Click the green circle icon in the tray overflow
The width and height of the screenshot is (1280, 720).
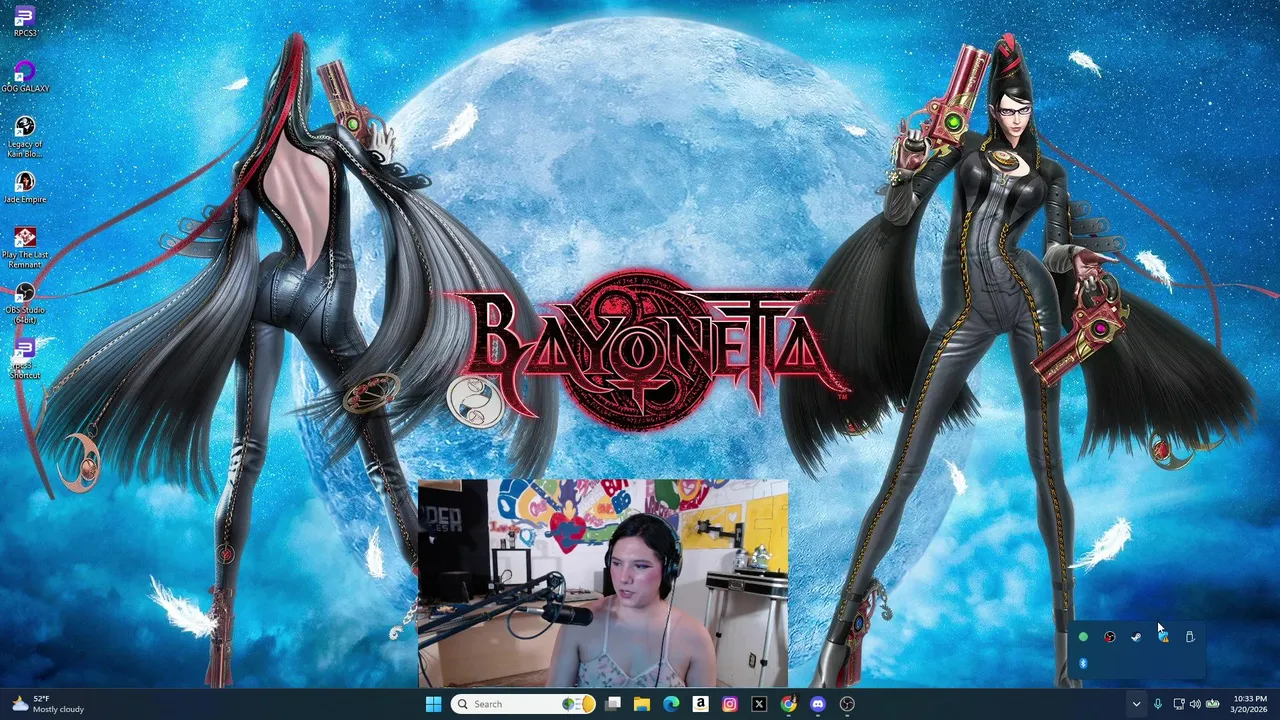[1083, 637]
